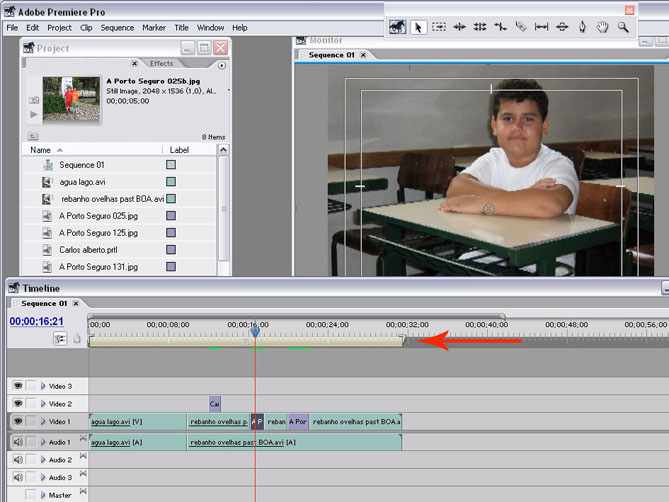Expand the Video 2 track
This screenshot has height=502, width=669.
tap(43, 403)
